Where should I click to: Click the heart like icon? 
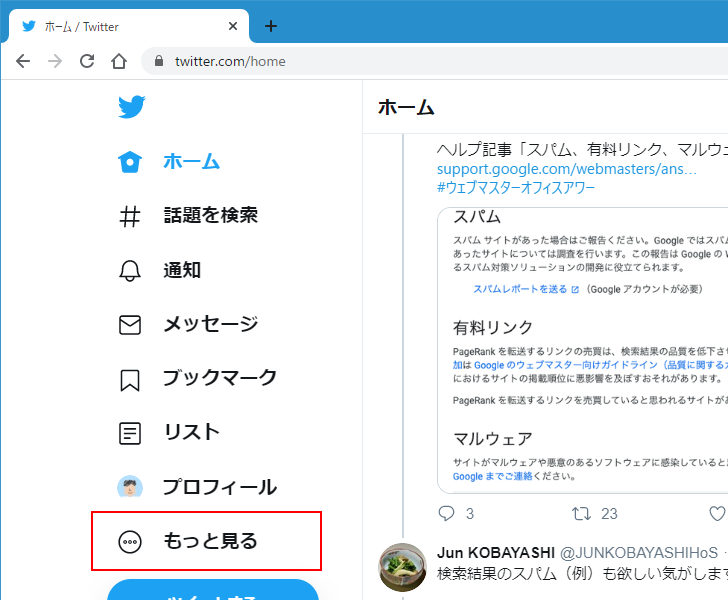[x=717, y=513]
